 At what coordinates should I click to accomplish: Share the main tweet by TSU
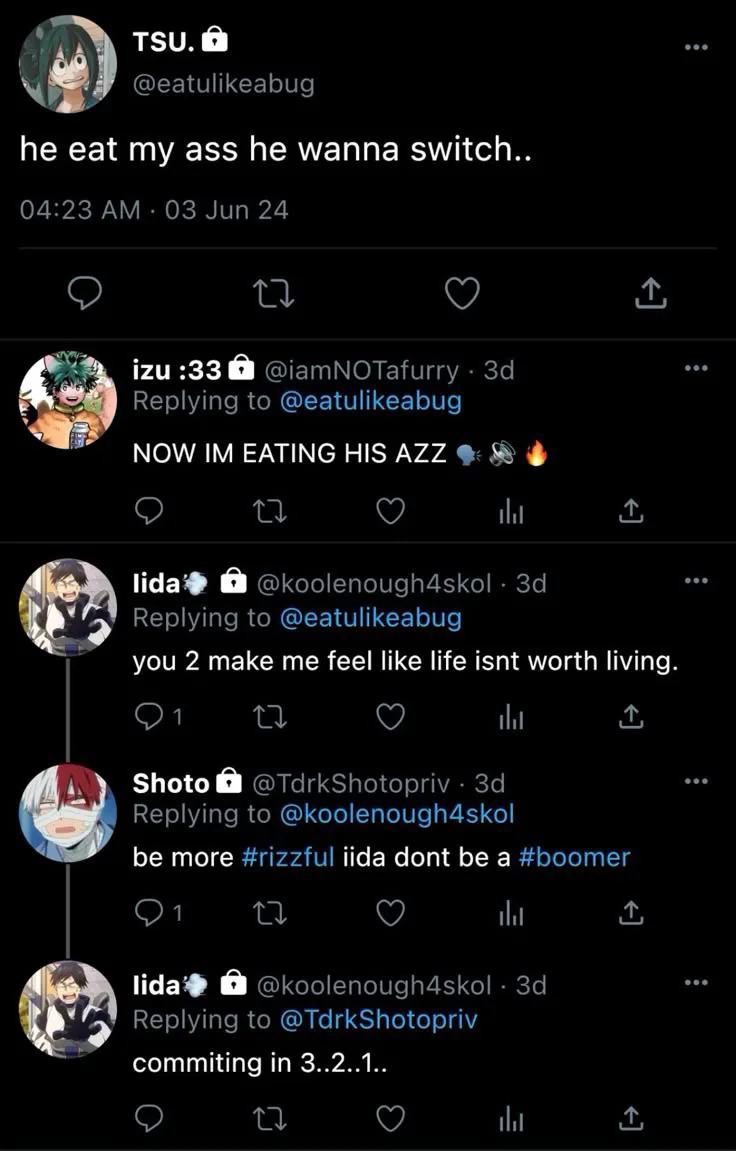[x=650, y=293]
